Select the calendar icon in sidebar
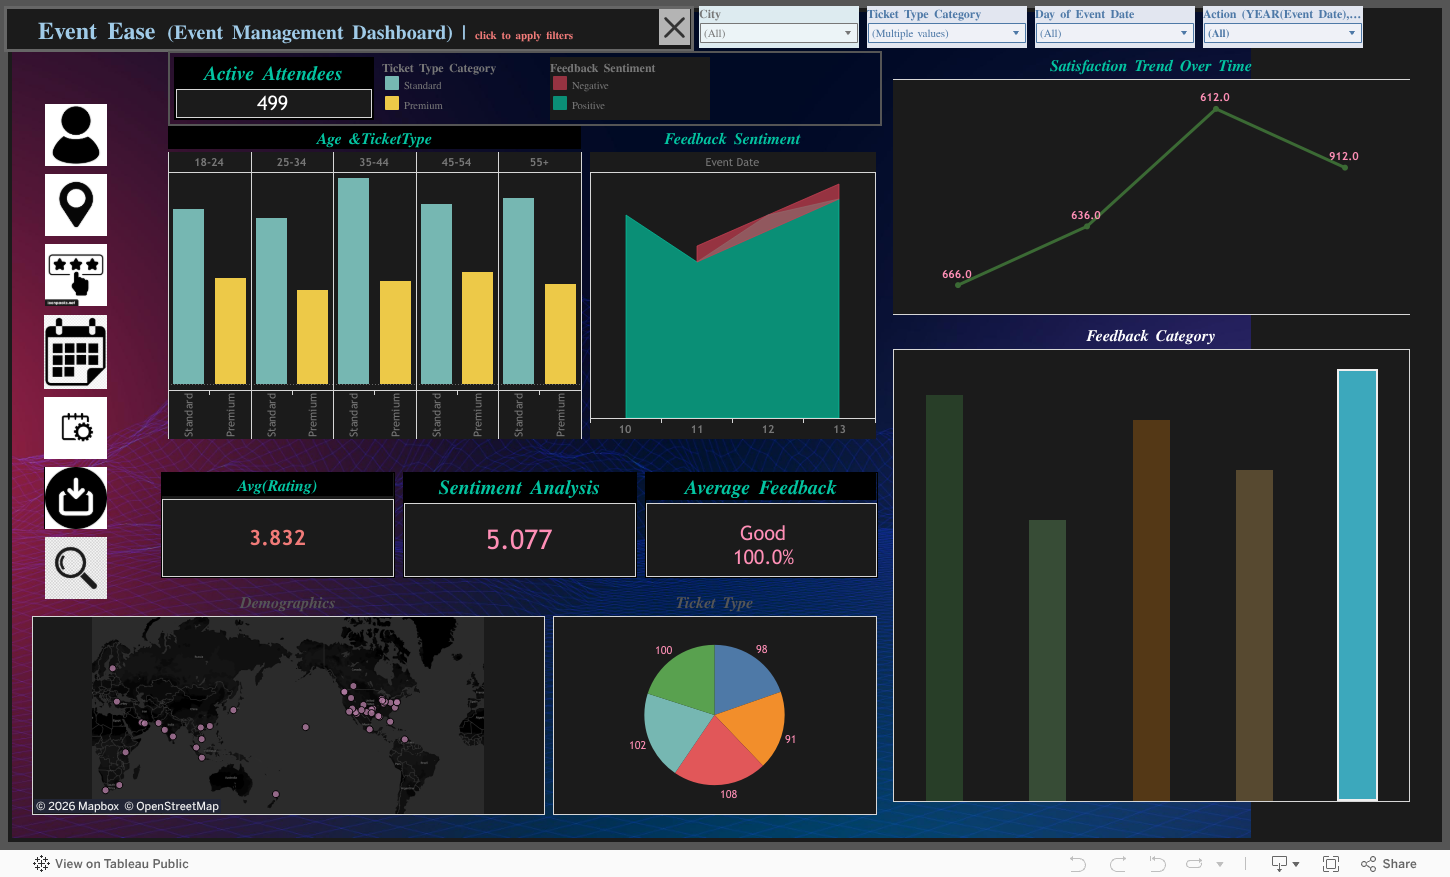1450x877 pixels. click(75, 352)
